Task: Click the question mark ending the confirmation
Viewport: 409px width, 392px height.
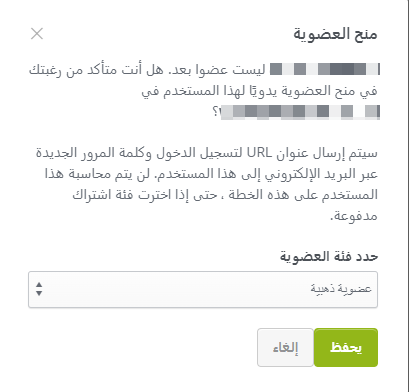Action: pos(216,112)
